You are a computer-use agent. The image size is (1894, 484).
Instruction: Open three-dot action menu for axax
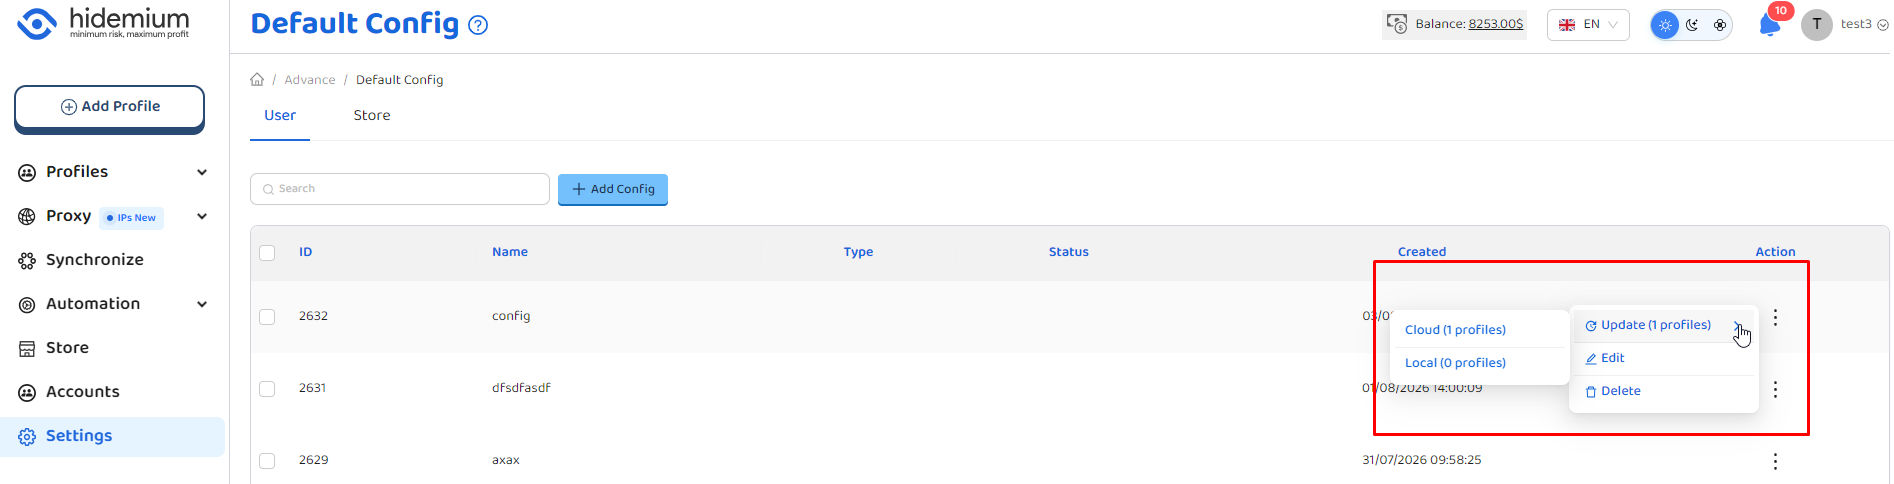coord(1775,461)
